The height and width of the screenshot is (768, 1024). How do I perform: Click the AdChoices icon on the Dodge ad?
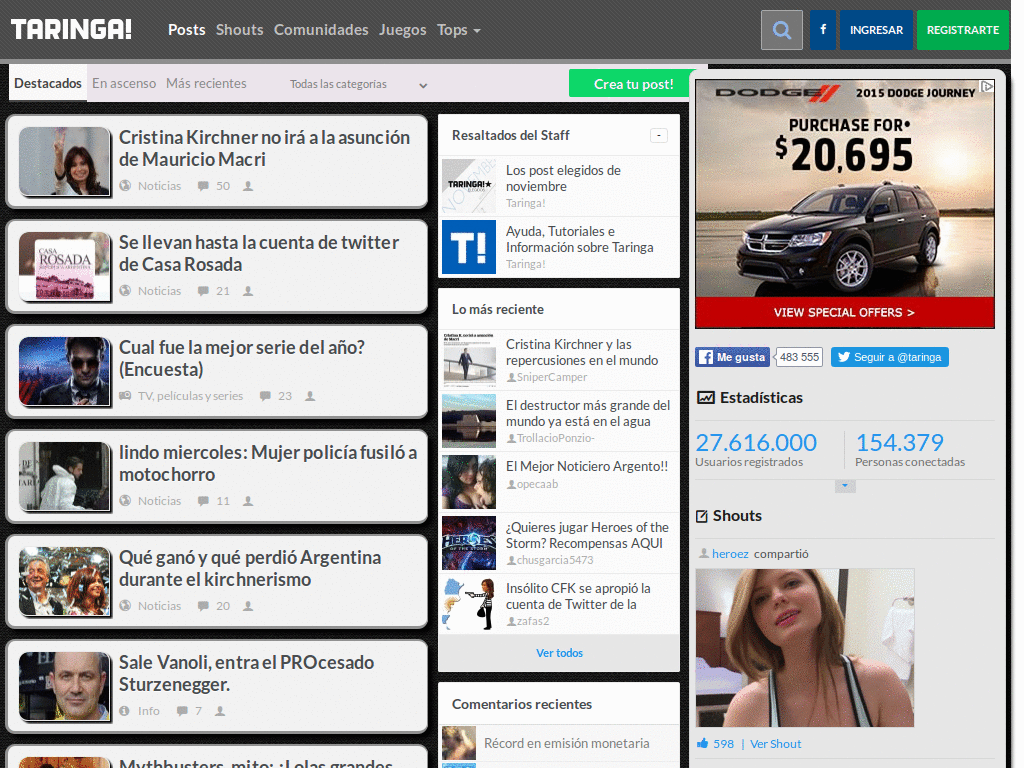point(987,86)
